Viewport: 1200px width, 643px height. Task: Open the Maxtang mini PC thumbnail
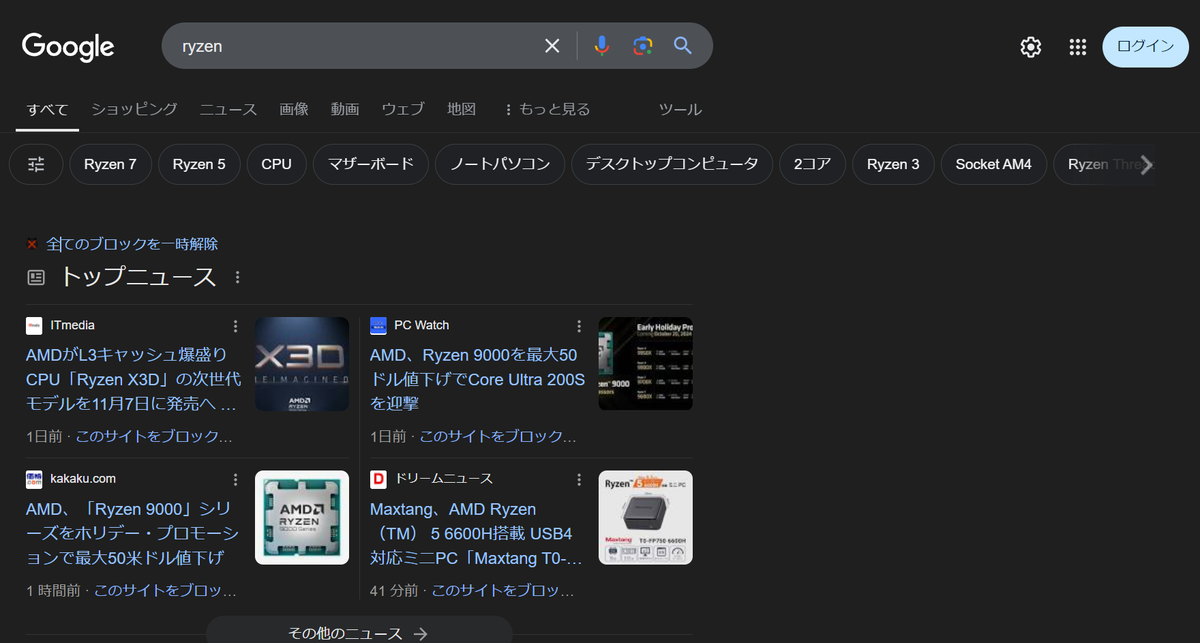645,517
